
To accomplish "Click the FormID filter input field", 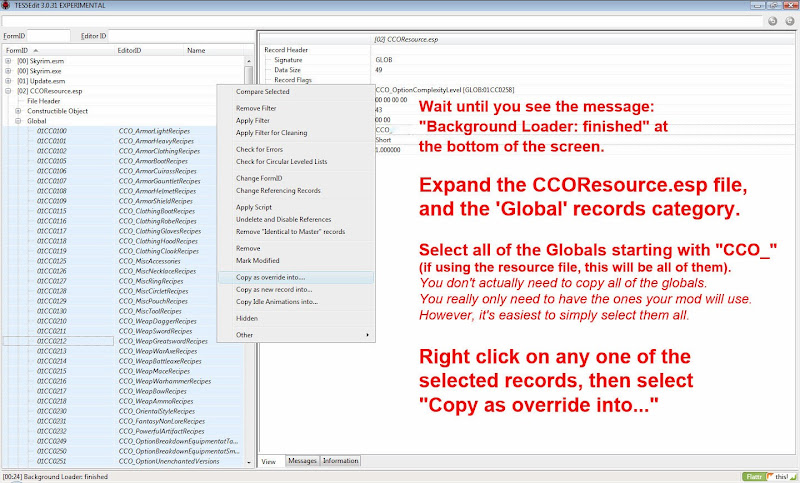I will point(48,36).
